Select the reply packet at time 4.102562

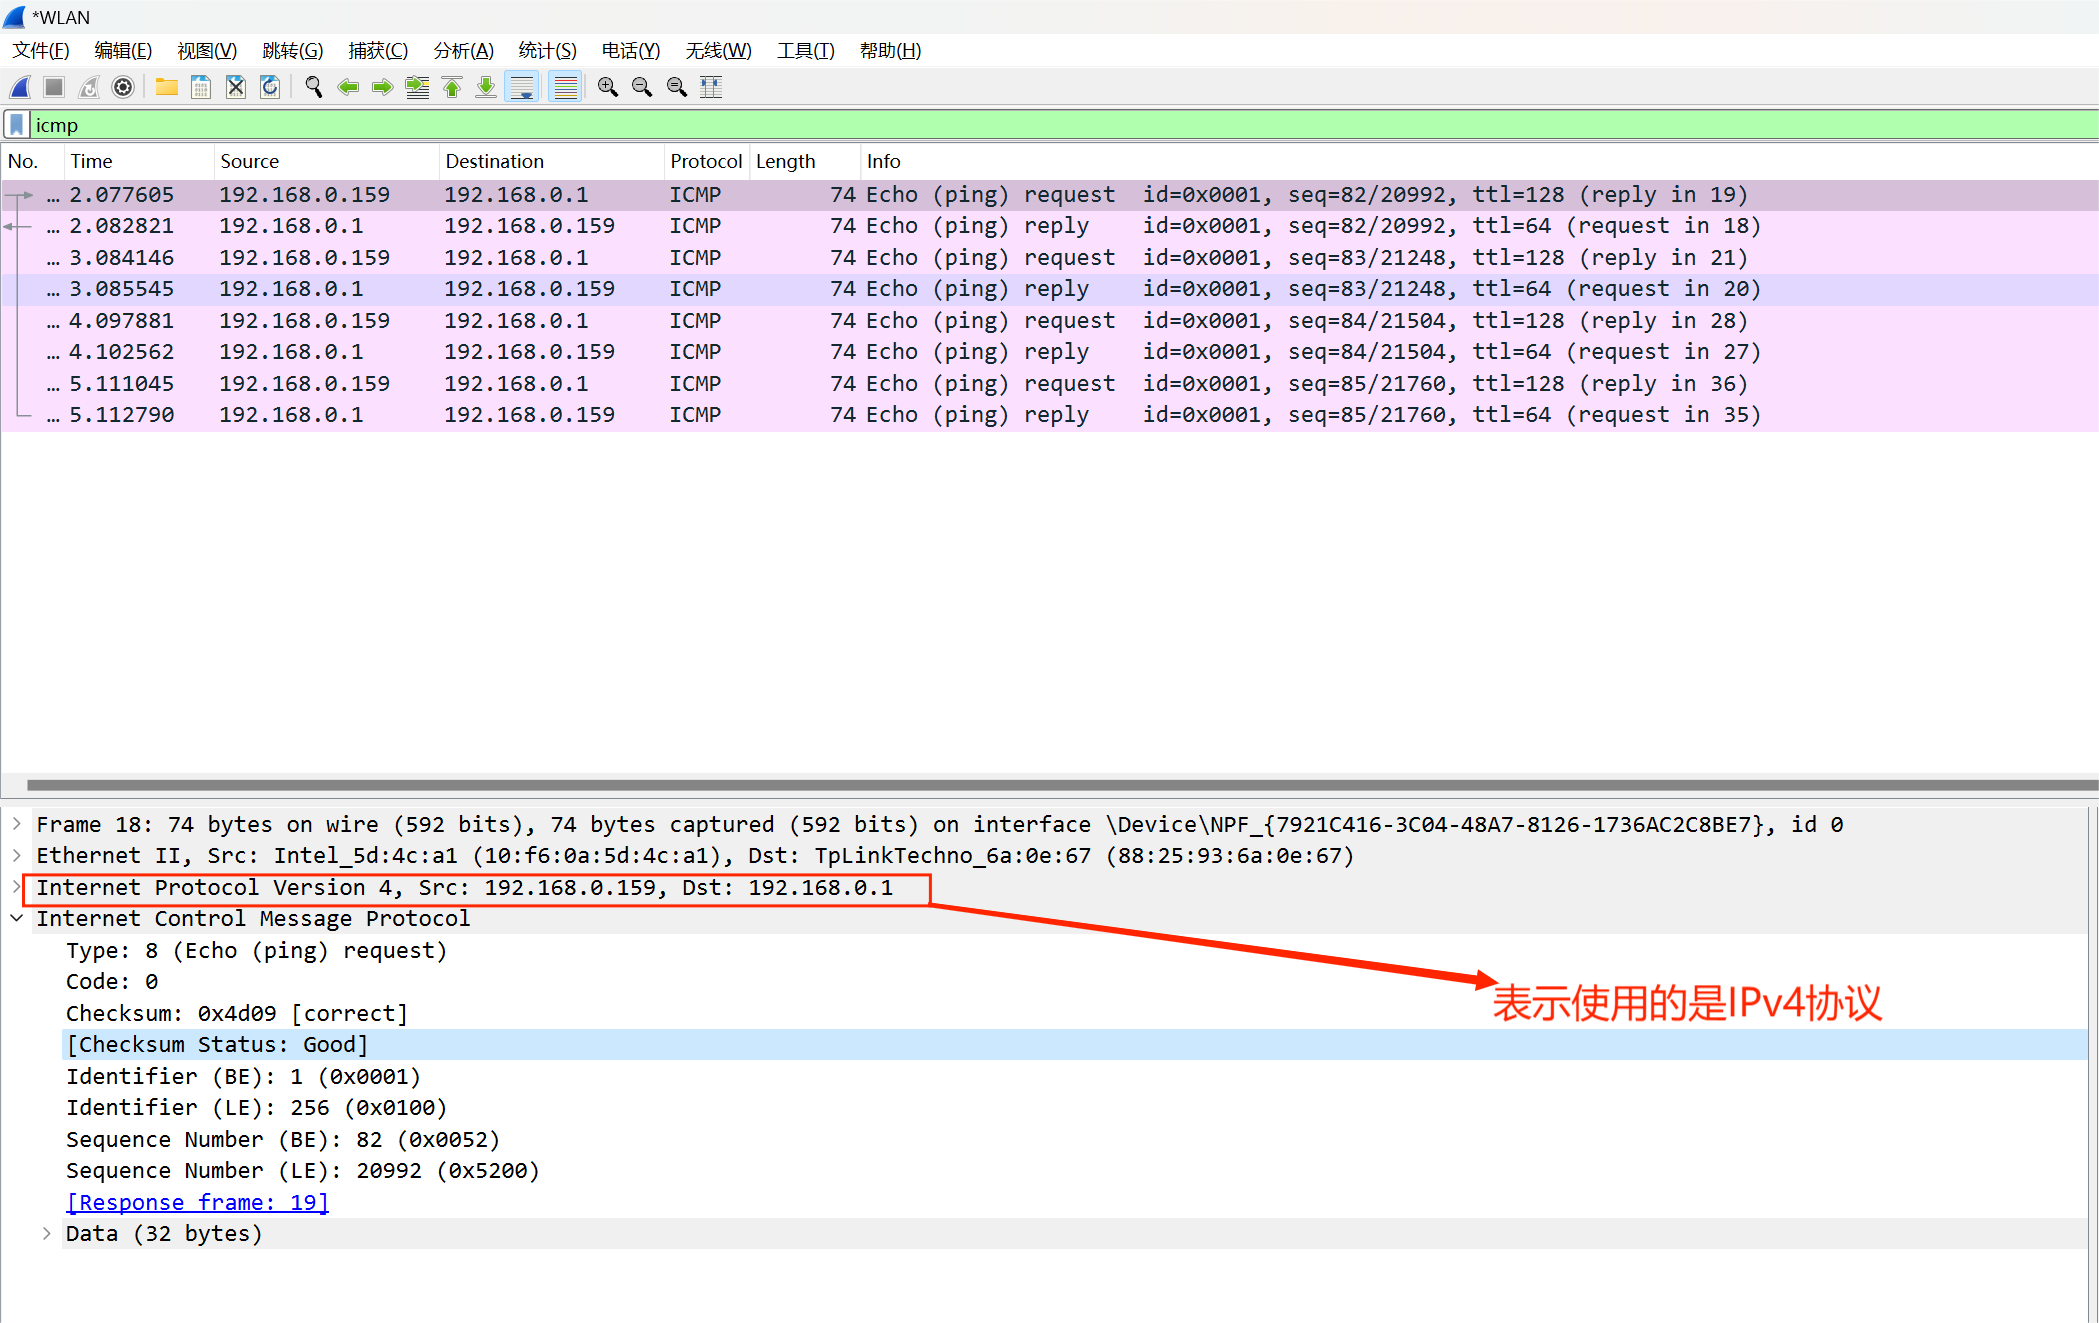click(x=1050, y=352)
